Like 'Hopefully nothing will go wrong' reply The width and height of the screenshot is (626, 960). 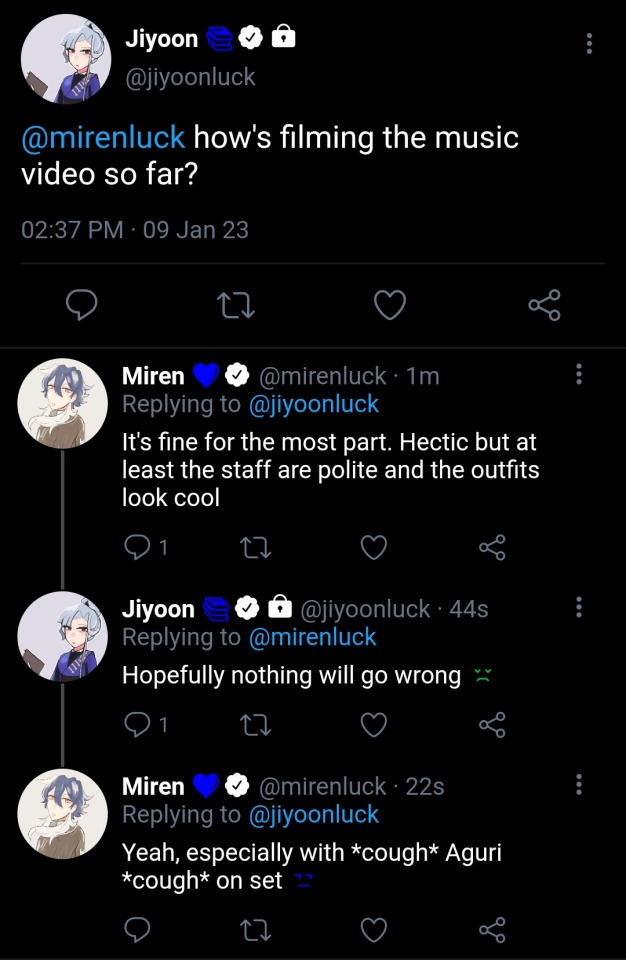pyautogui.click(x=373, y=724)
